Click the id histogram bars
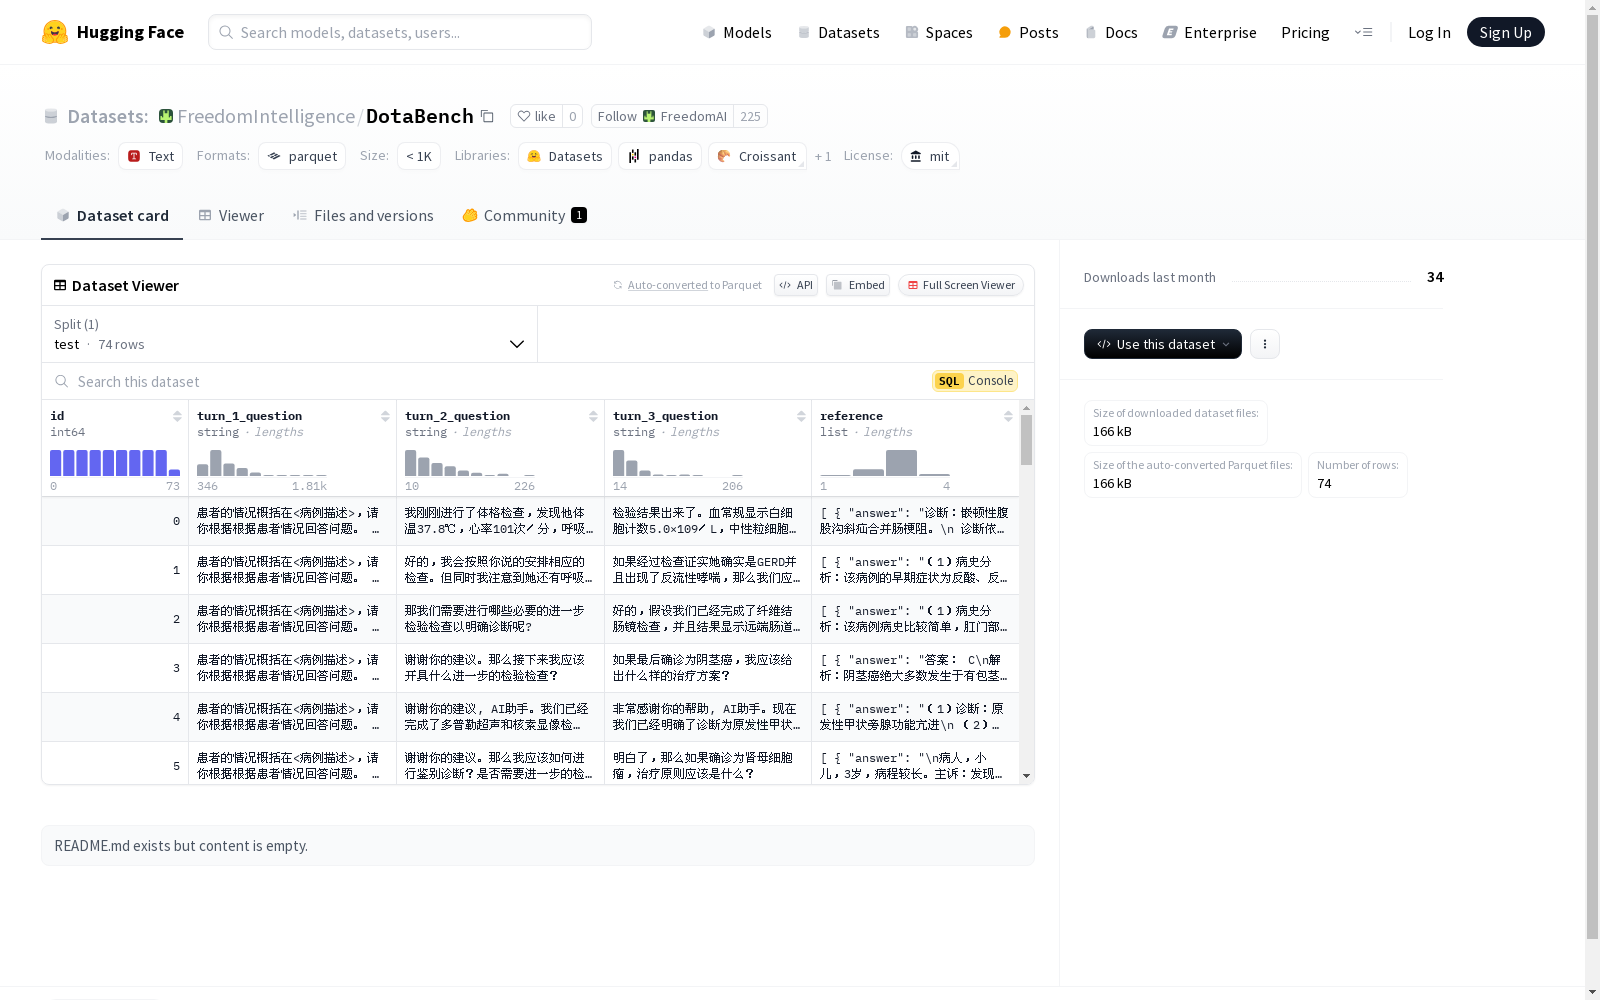This screenshot has height=1000, width=1600. tap(115, 463)
